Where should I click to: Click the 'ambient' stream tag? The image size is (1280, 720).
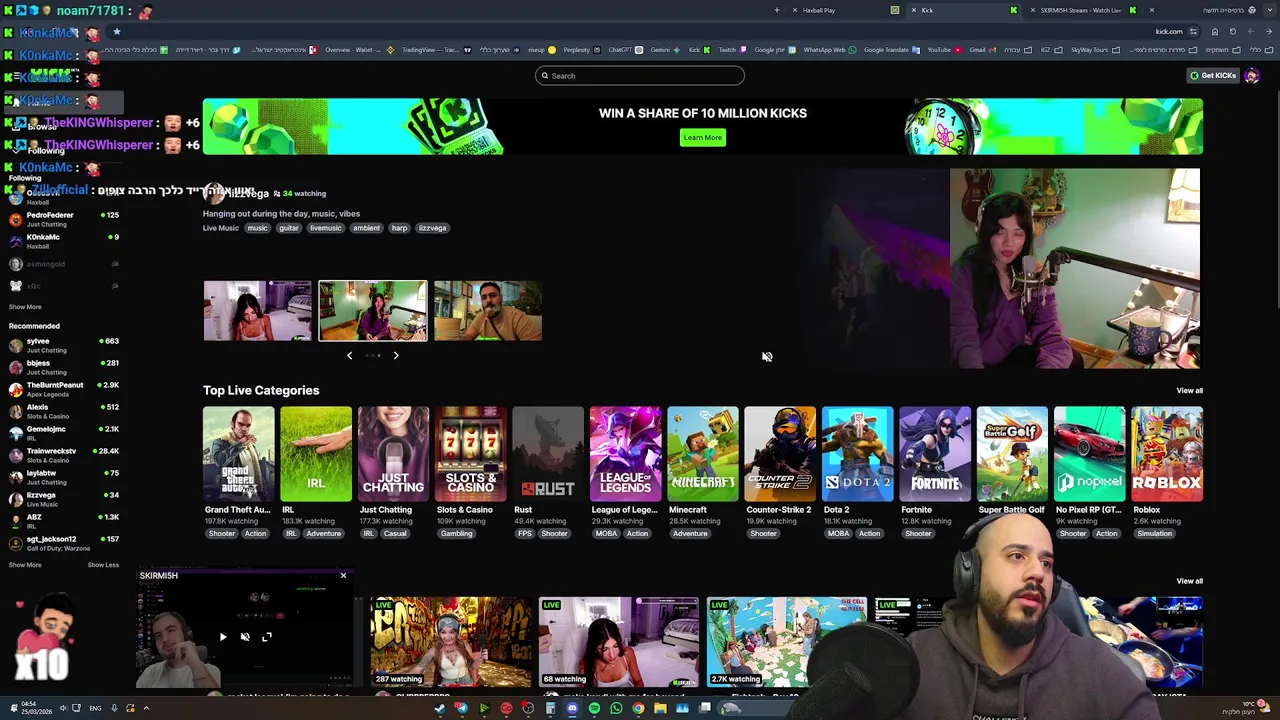point(366,228)
